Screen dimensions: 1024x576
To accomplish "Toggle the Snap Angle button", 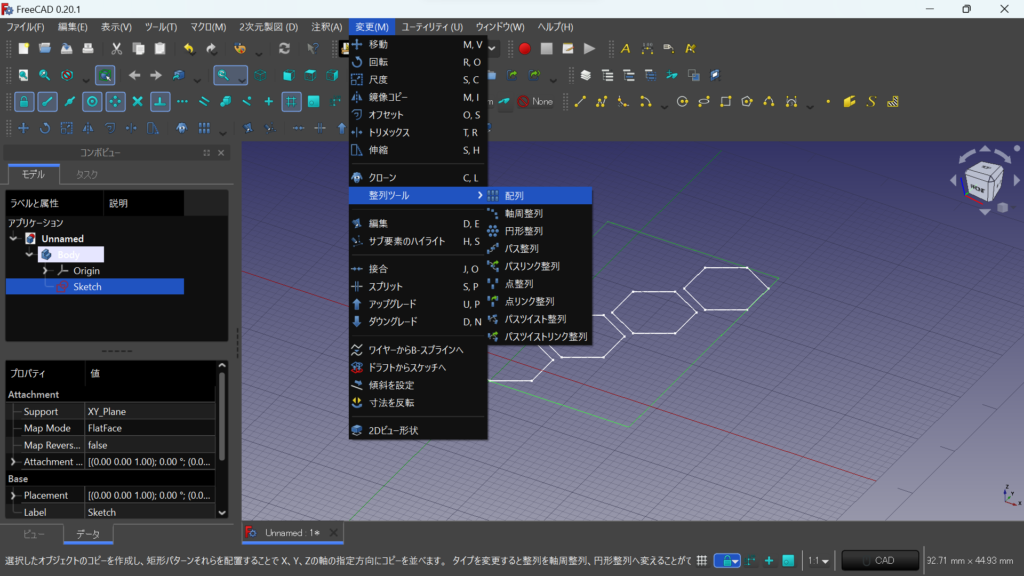I will click(115, 101).
